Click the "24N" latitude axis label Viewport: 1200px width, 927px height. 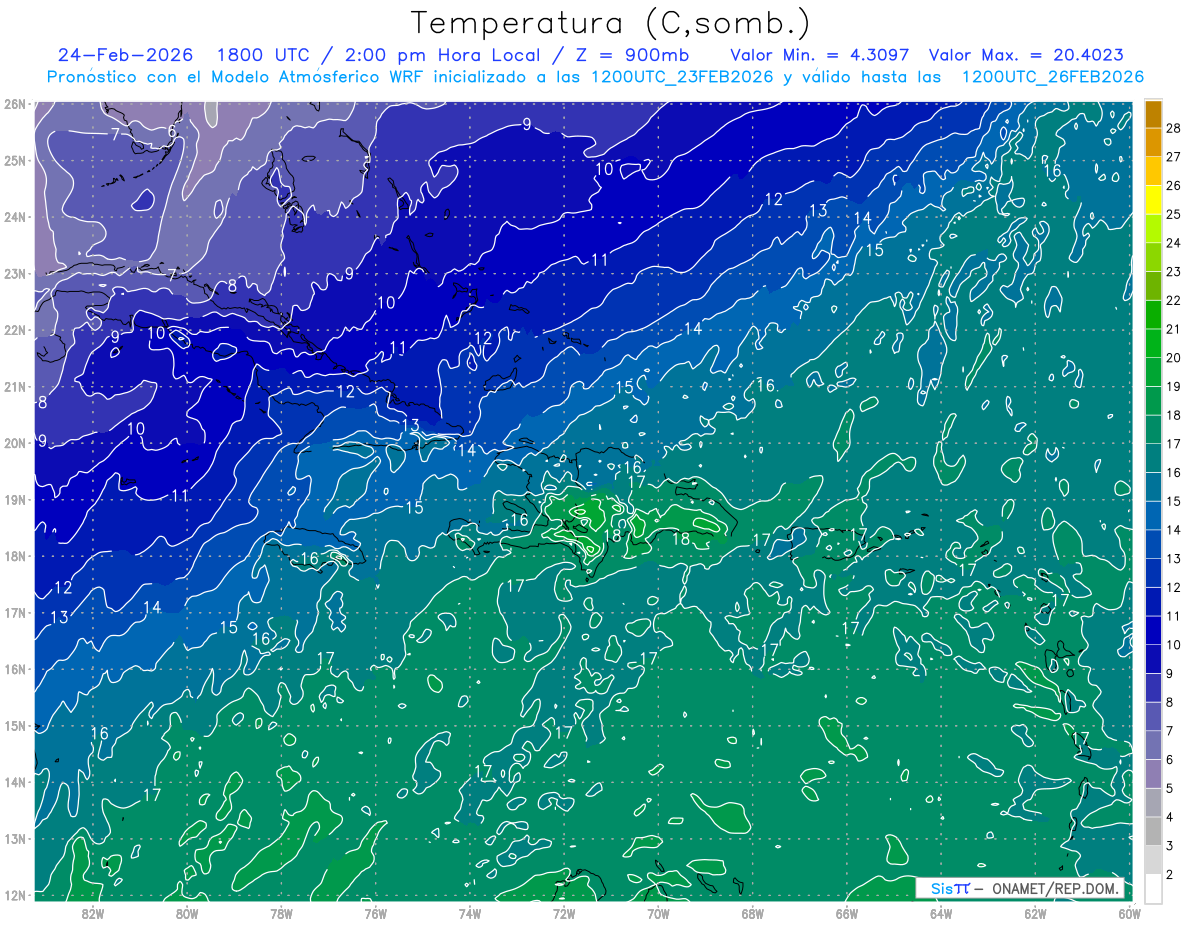(x=14, y=217)
